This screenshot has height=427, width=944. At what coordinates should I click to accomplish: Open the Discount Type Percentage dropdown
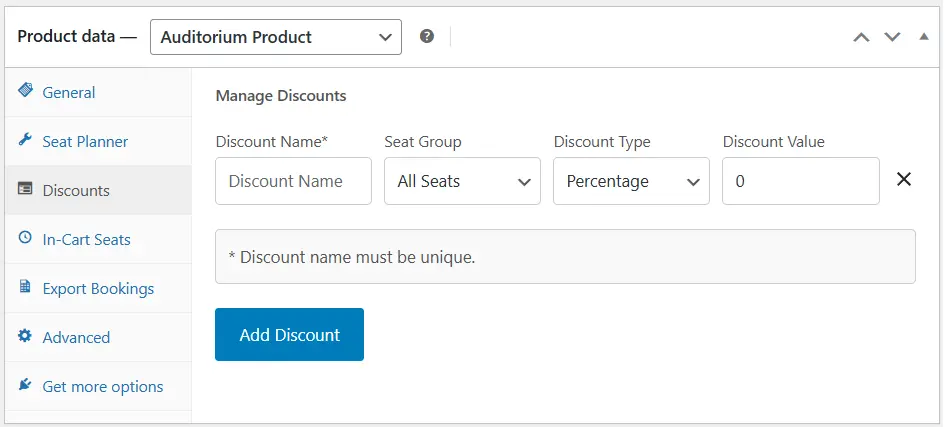click(631, 181)
